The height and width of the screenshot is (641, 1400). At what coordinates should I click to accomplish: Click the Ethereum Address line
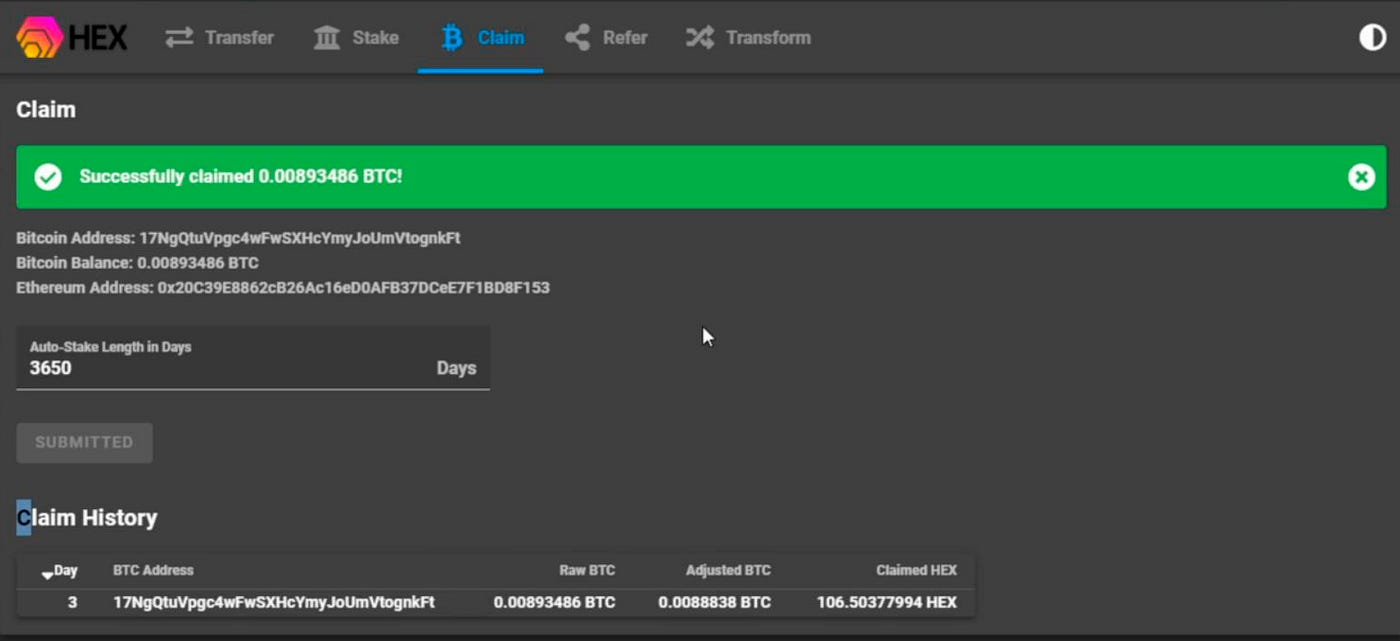coord(283,288)
